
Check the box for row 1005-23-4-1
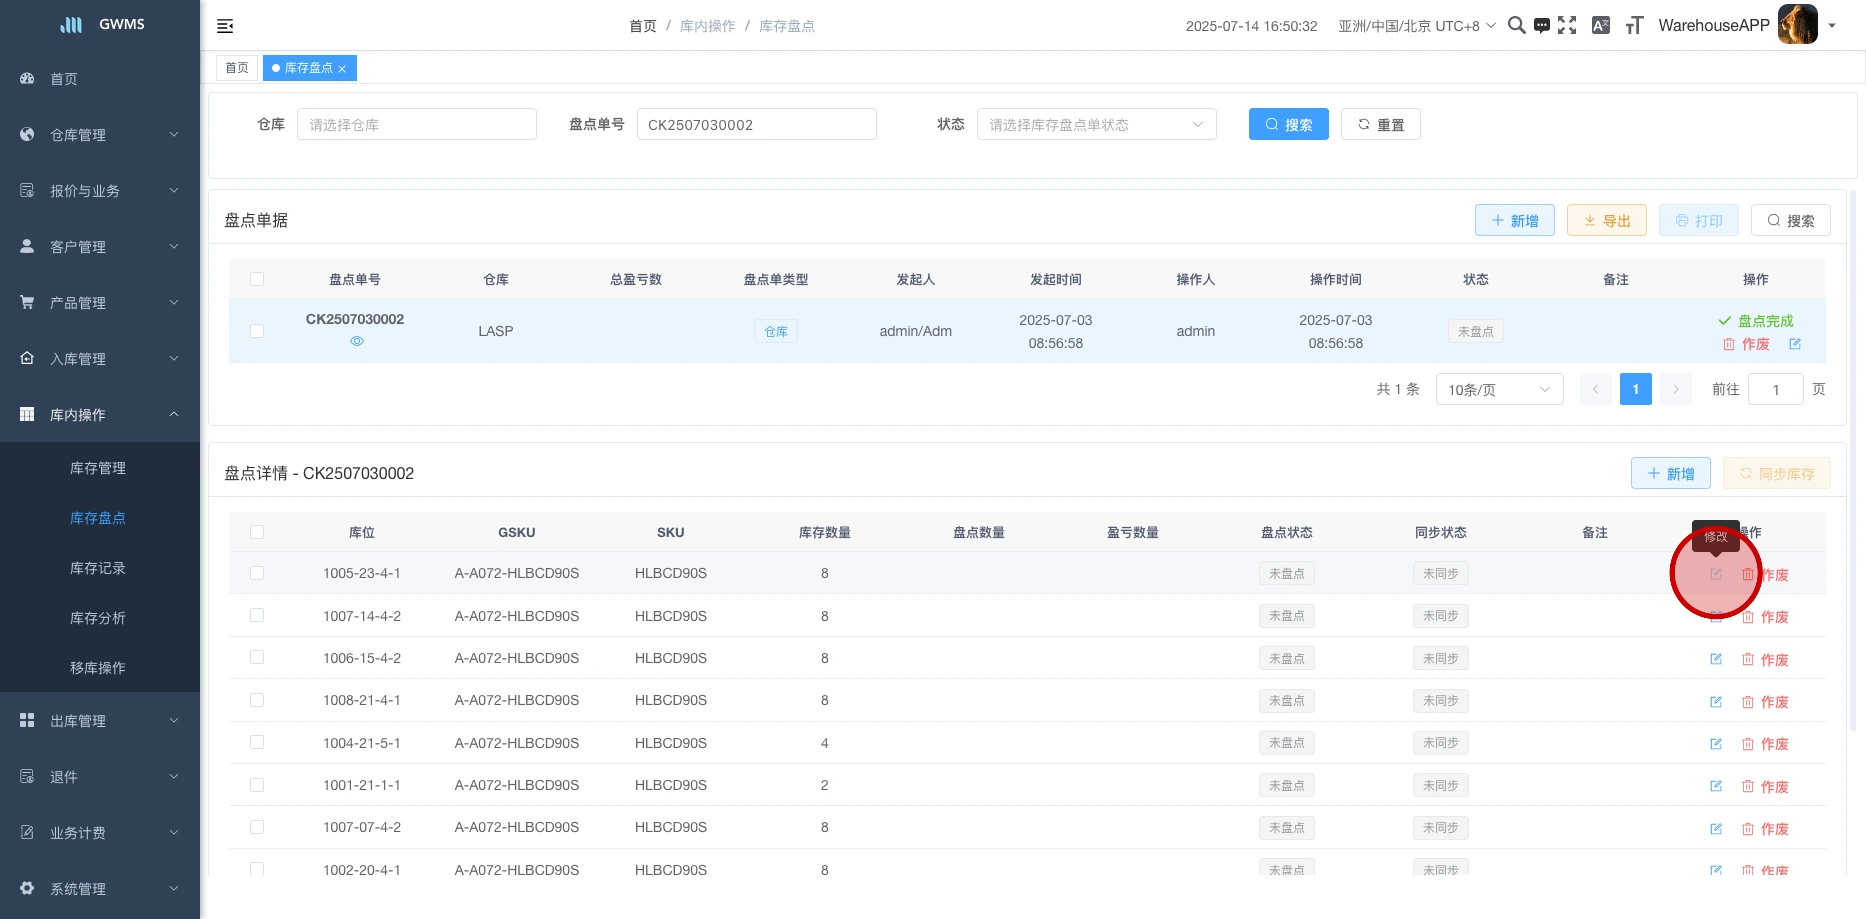click(x=257, y=573)
